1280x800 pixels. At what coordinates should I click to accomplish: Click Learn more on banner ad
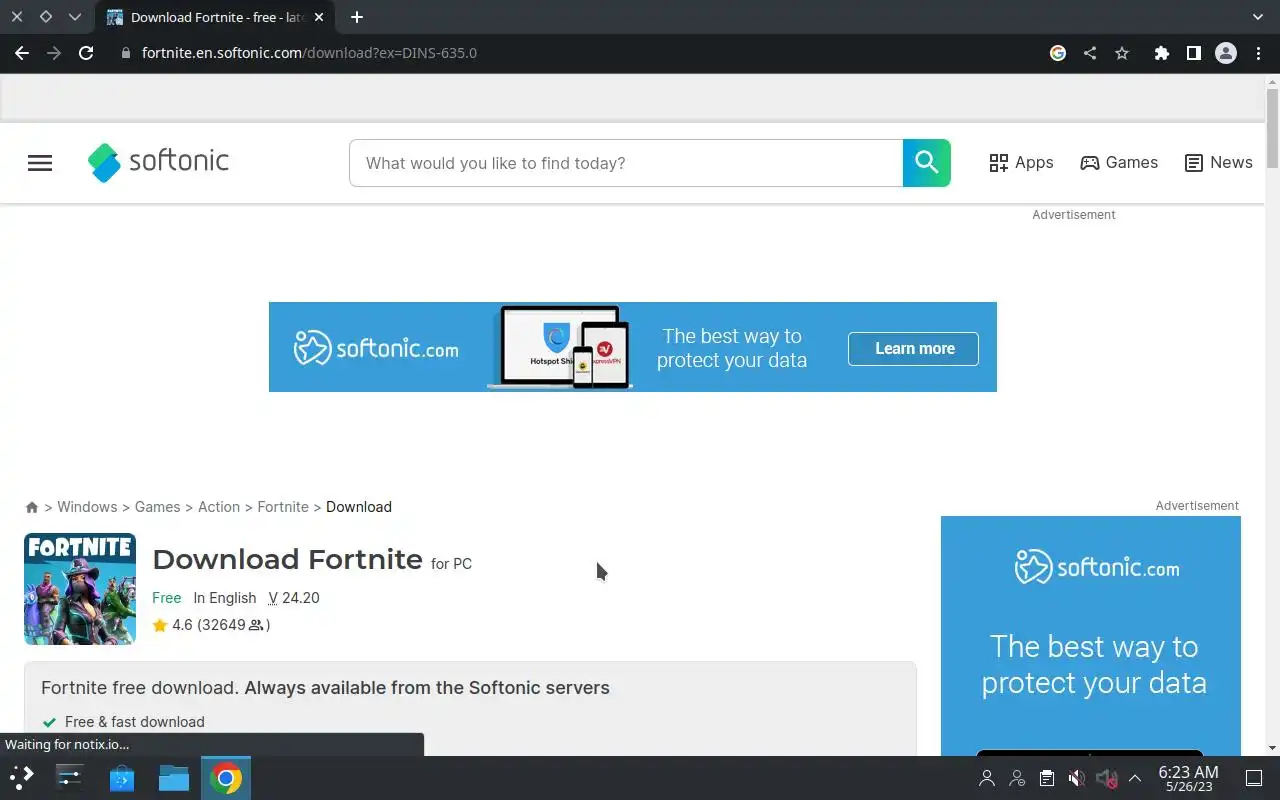click(913, 349)
